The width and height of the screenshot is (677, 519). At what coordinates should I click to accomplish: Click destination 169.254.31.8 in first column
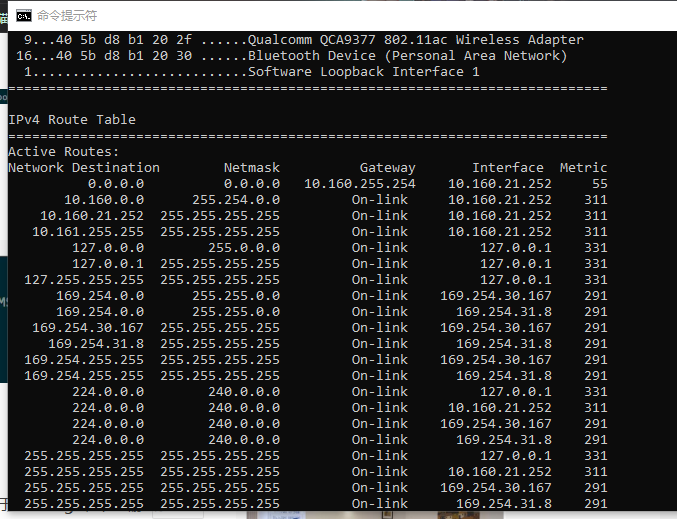tap(96, 344)
